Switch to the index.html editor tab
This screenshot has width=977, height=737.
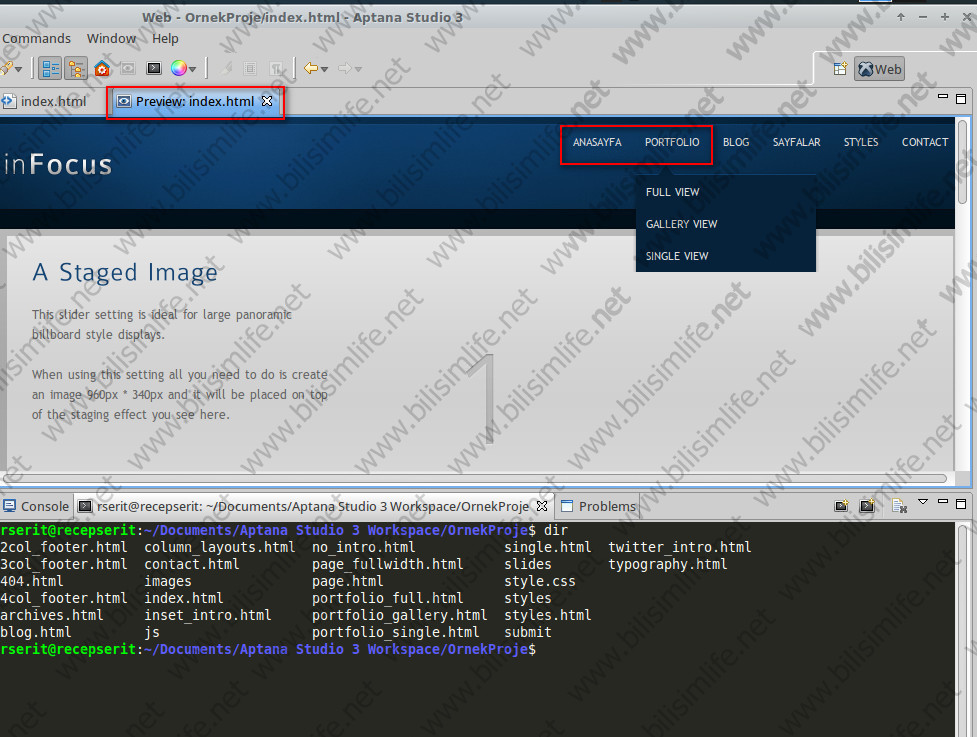point(52,101)
